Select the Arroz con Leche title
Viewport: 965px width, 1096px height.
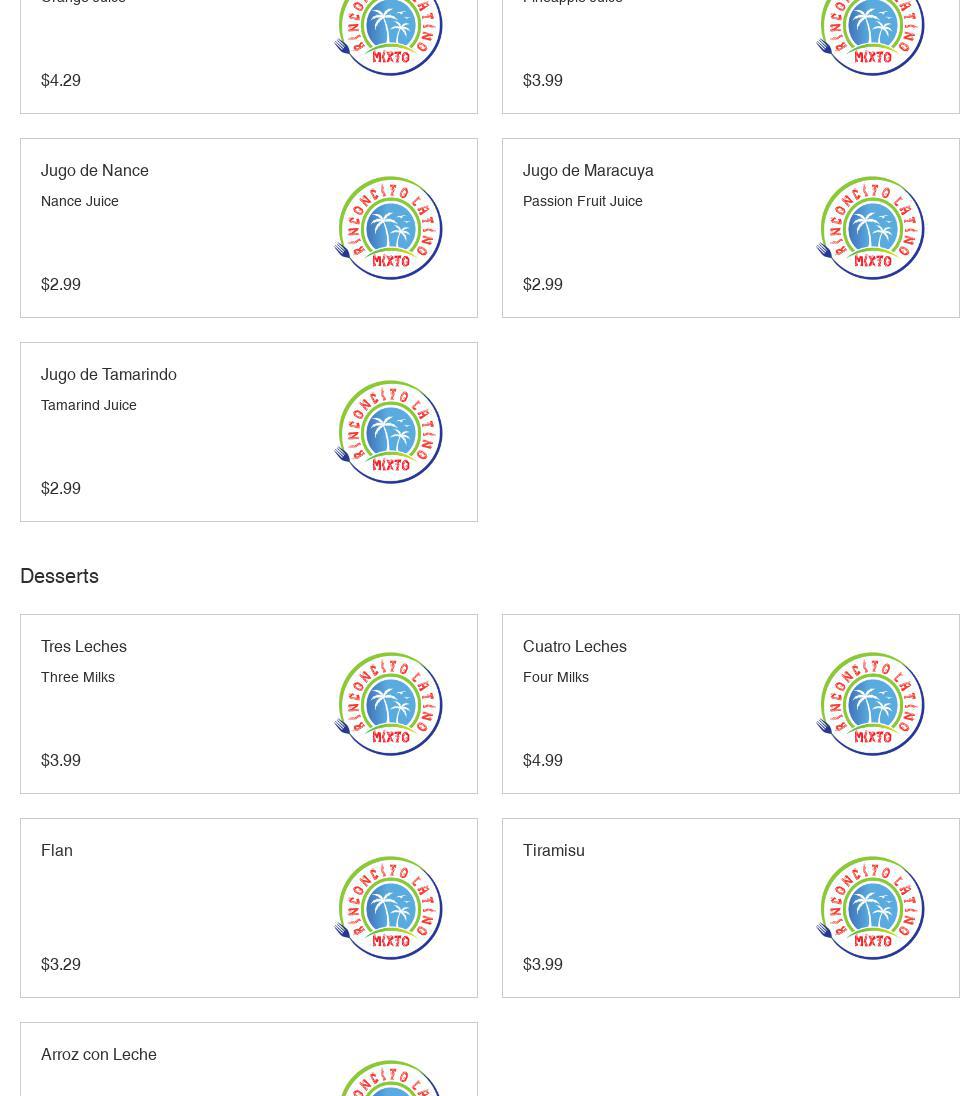[99, 1055]
